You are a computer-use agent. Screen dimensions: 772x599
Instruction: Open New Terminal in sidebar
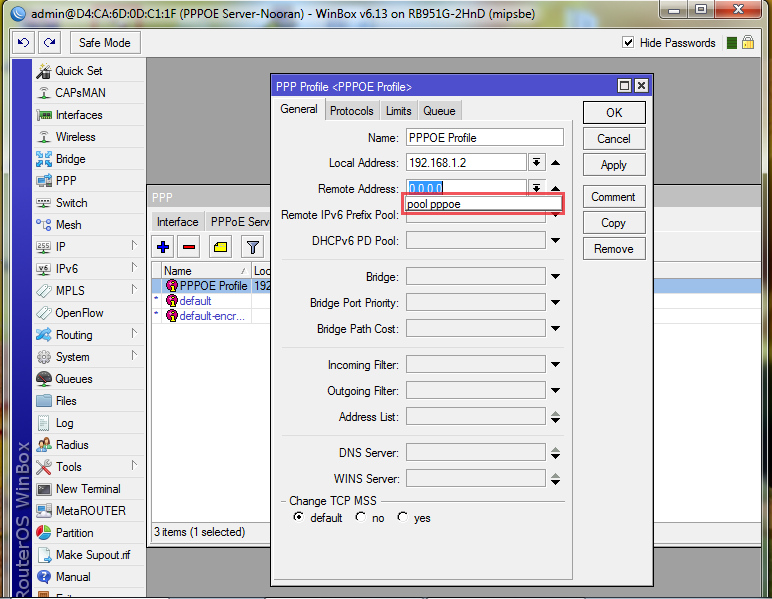point(90,489)
